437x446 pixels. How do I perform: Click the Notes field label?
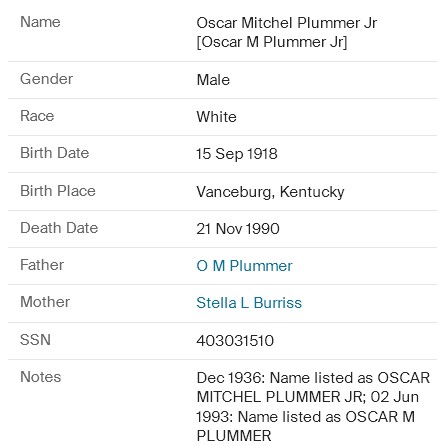pos(41,377)
